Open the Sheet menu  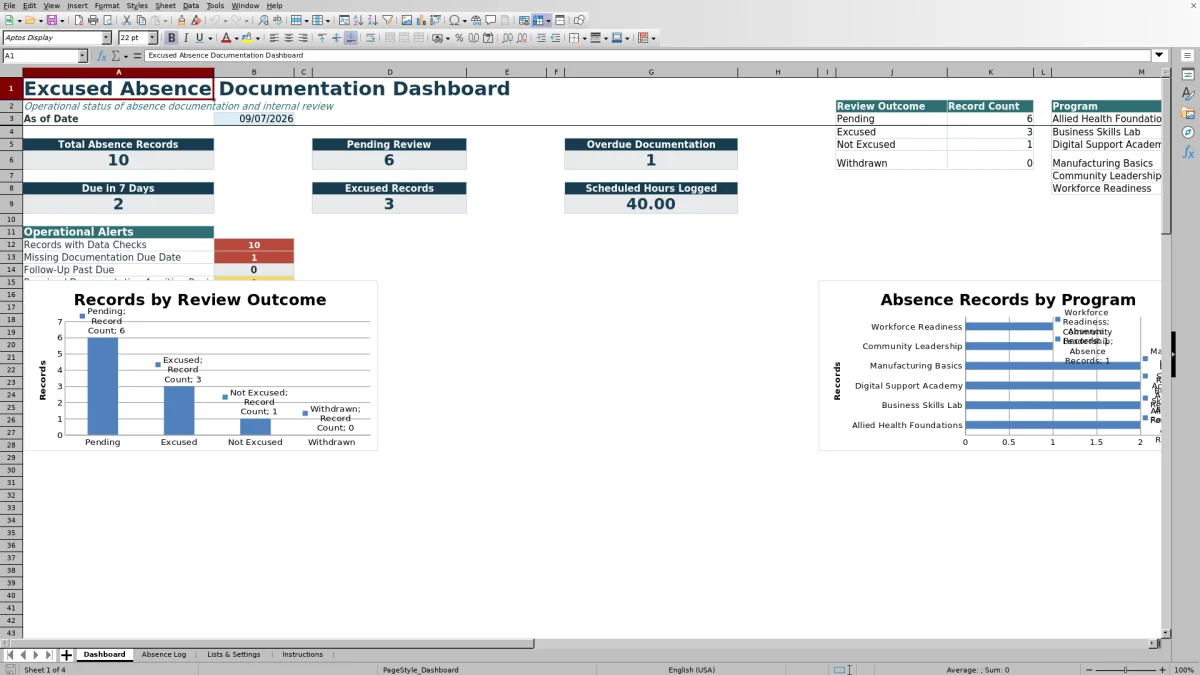point(165,6)
